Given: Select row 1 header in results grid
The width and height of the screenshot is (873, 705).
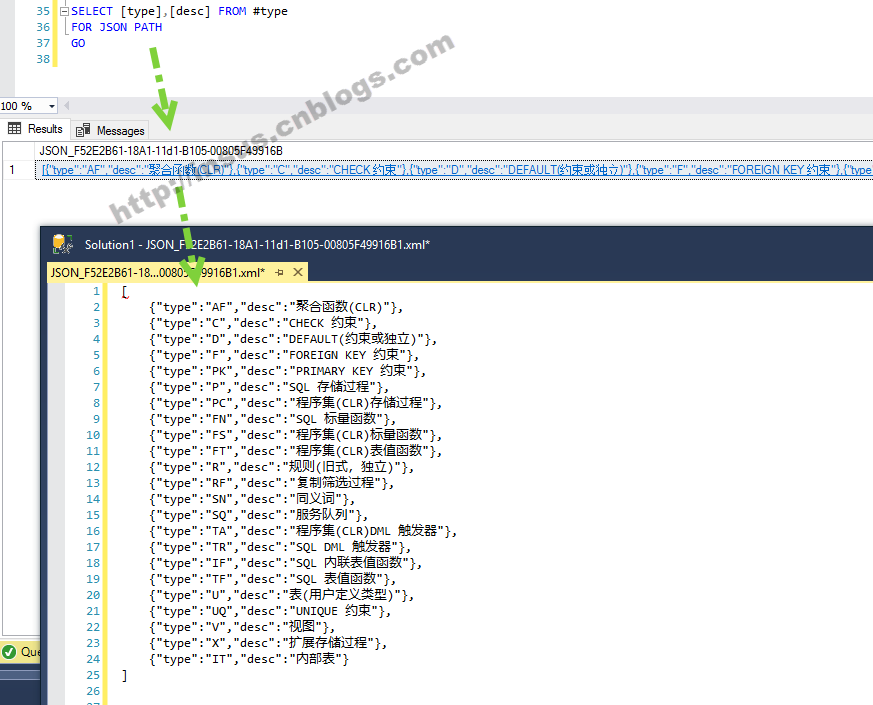Looking at the screenshot, I should 12,170.
